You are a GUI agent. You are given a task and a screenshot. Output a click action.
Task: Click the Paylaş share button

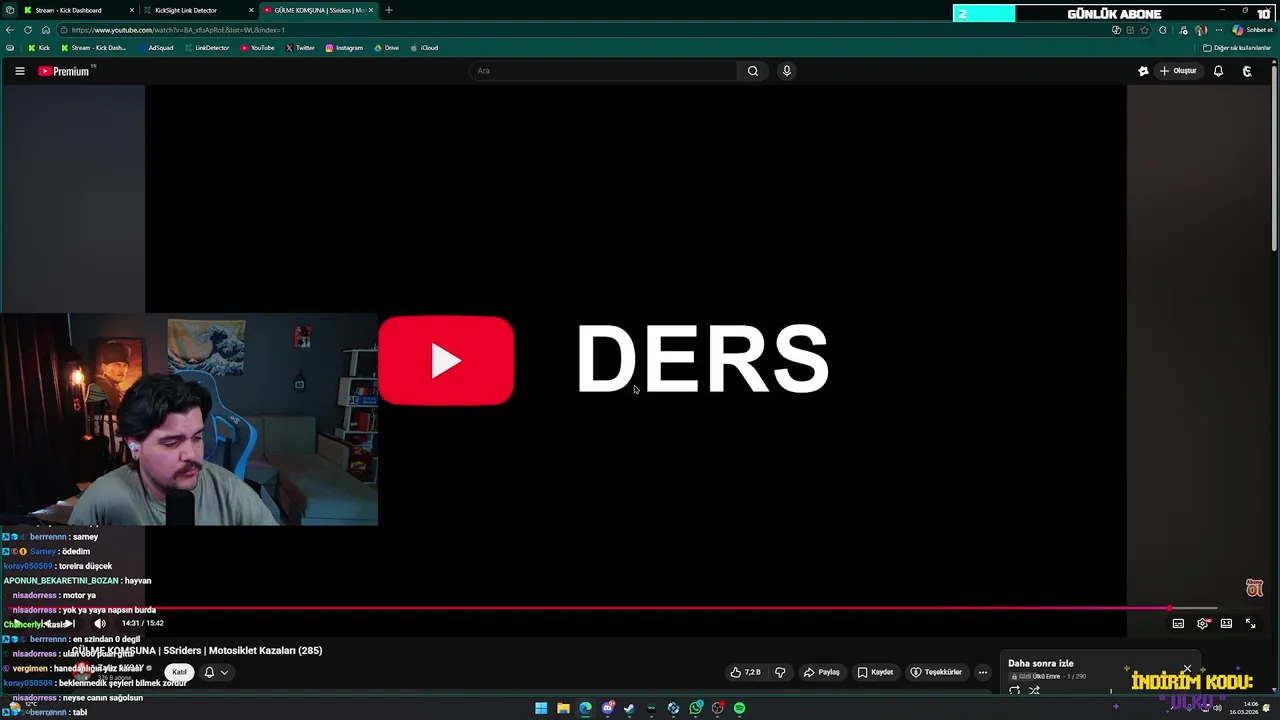(821, 672)
